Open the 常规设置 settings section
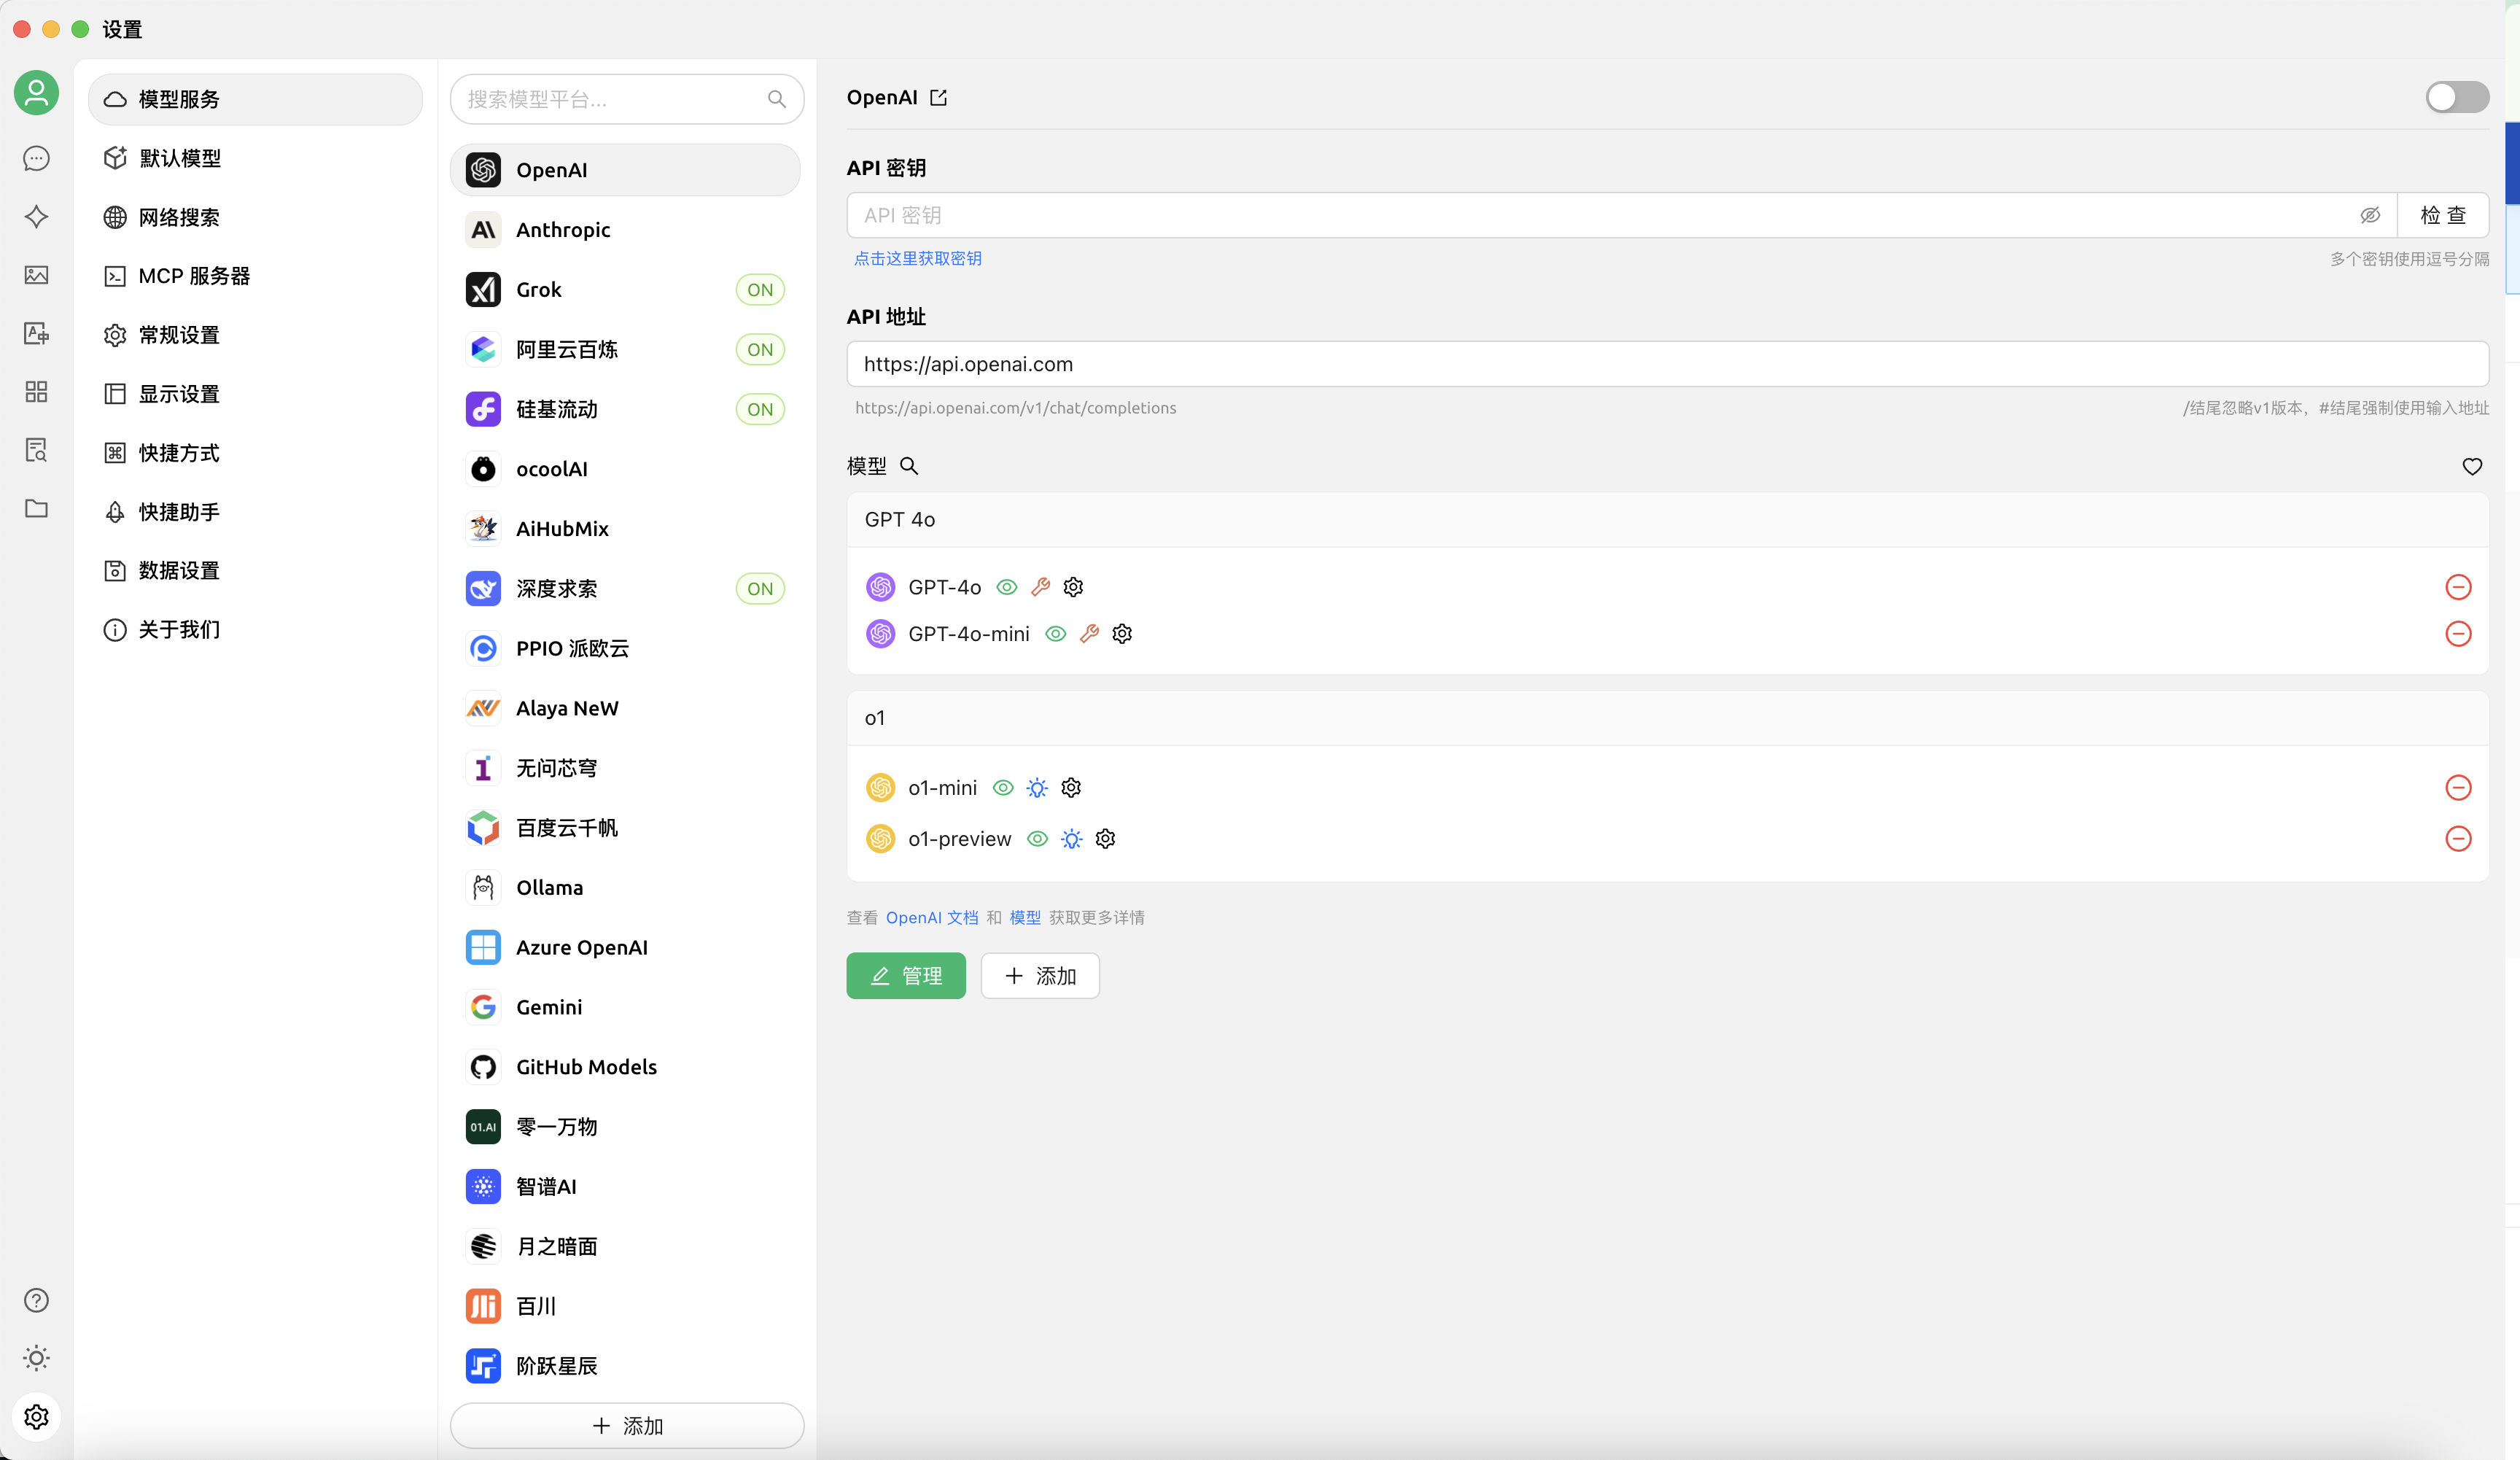The height and width of the screenshot is (1460, 2520). point(255,335)
